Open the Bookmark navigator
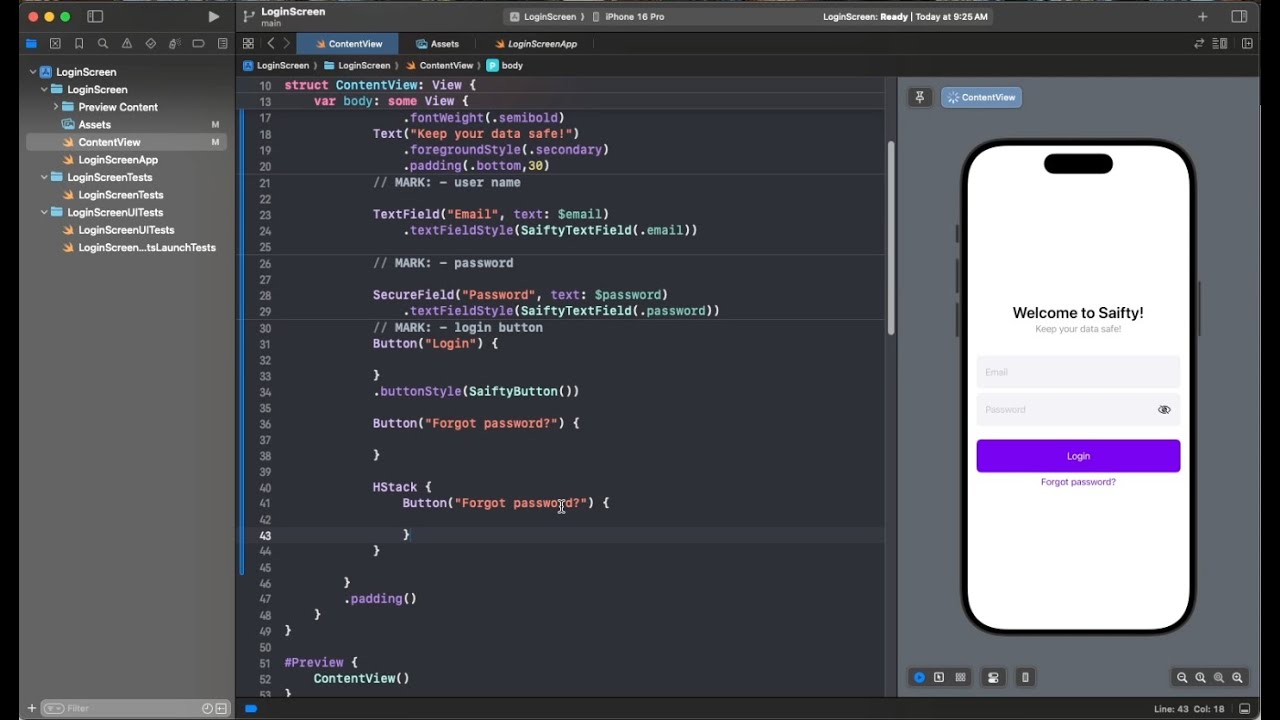1280x720 pixels. (79, 44)
